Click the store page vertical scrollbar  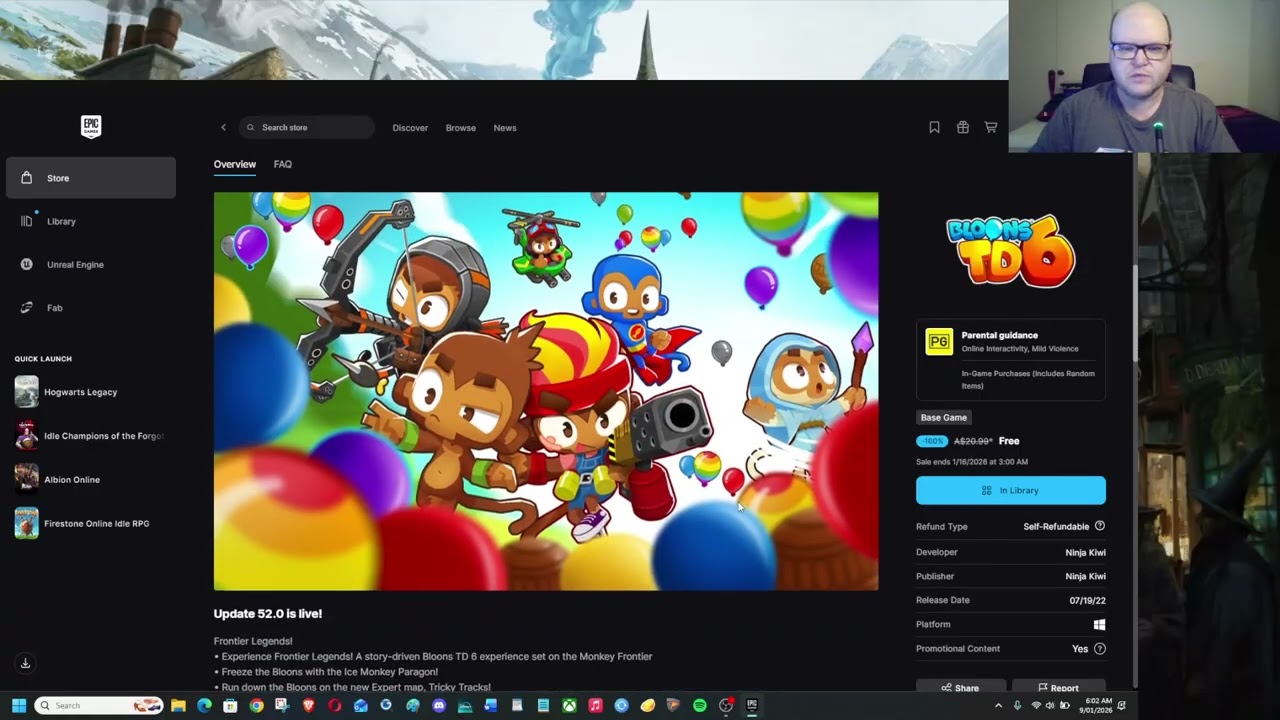pyautogui.click(x=1134, y=315)
